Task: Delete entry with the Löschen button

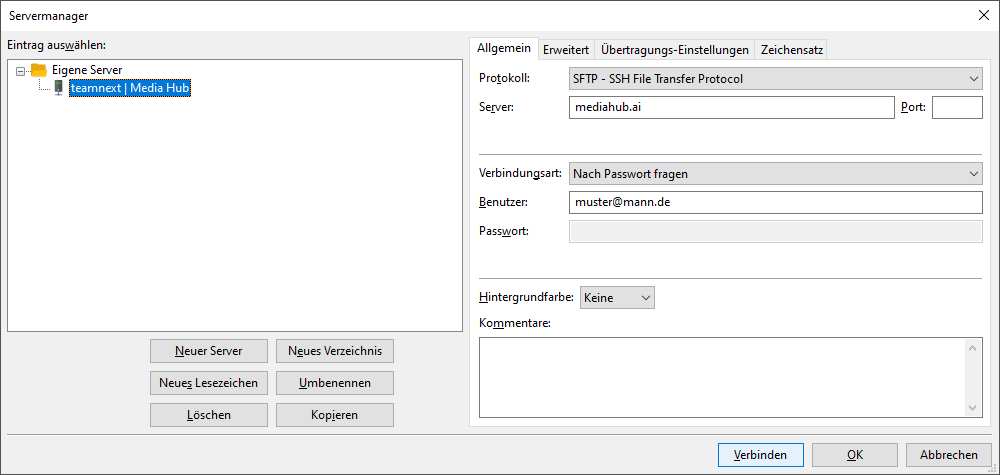Action: (x=209, y=415)
